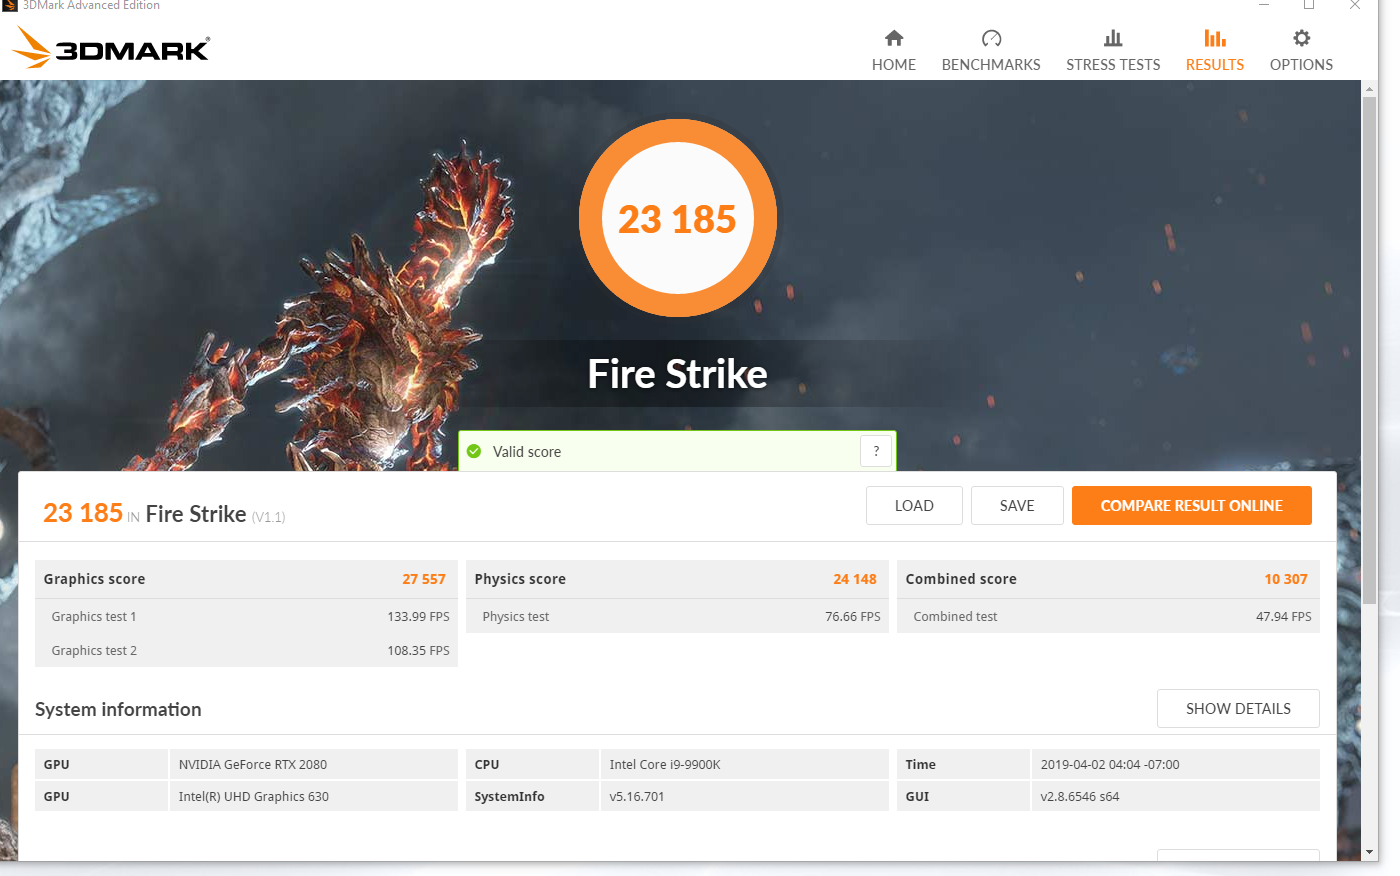This screenshot has height=876, width=1400.
Task: Click the GUI version v2.8.6546 s64
Action: point(1176,797)
